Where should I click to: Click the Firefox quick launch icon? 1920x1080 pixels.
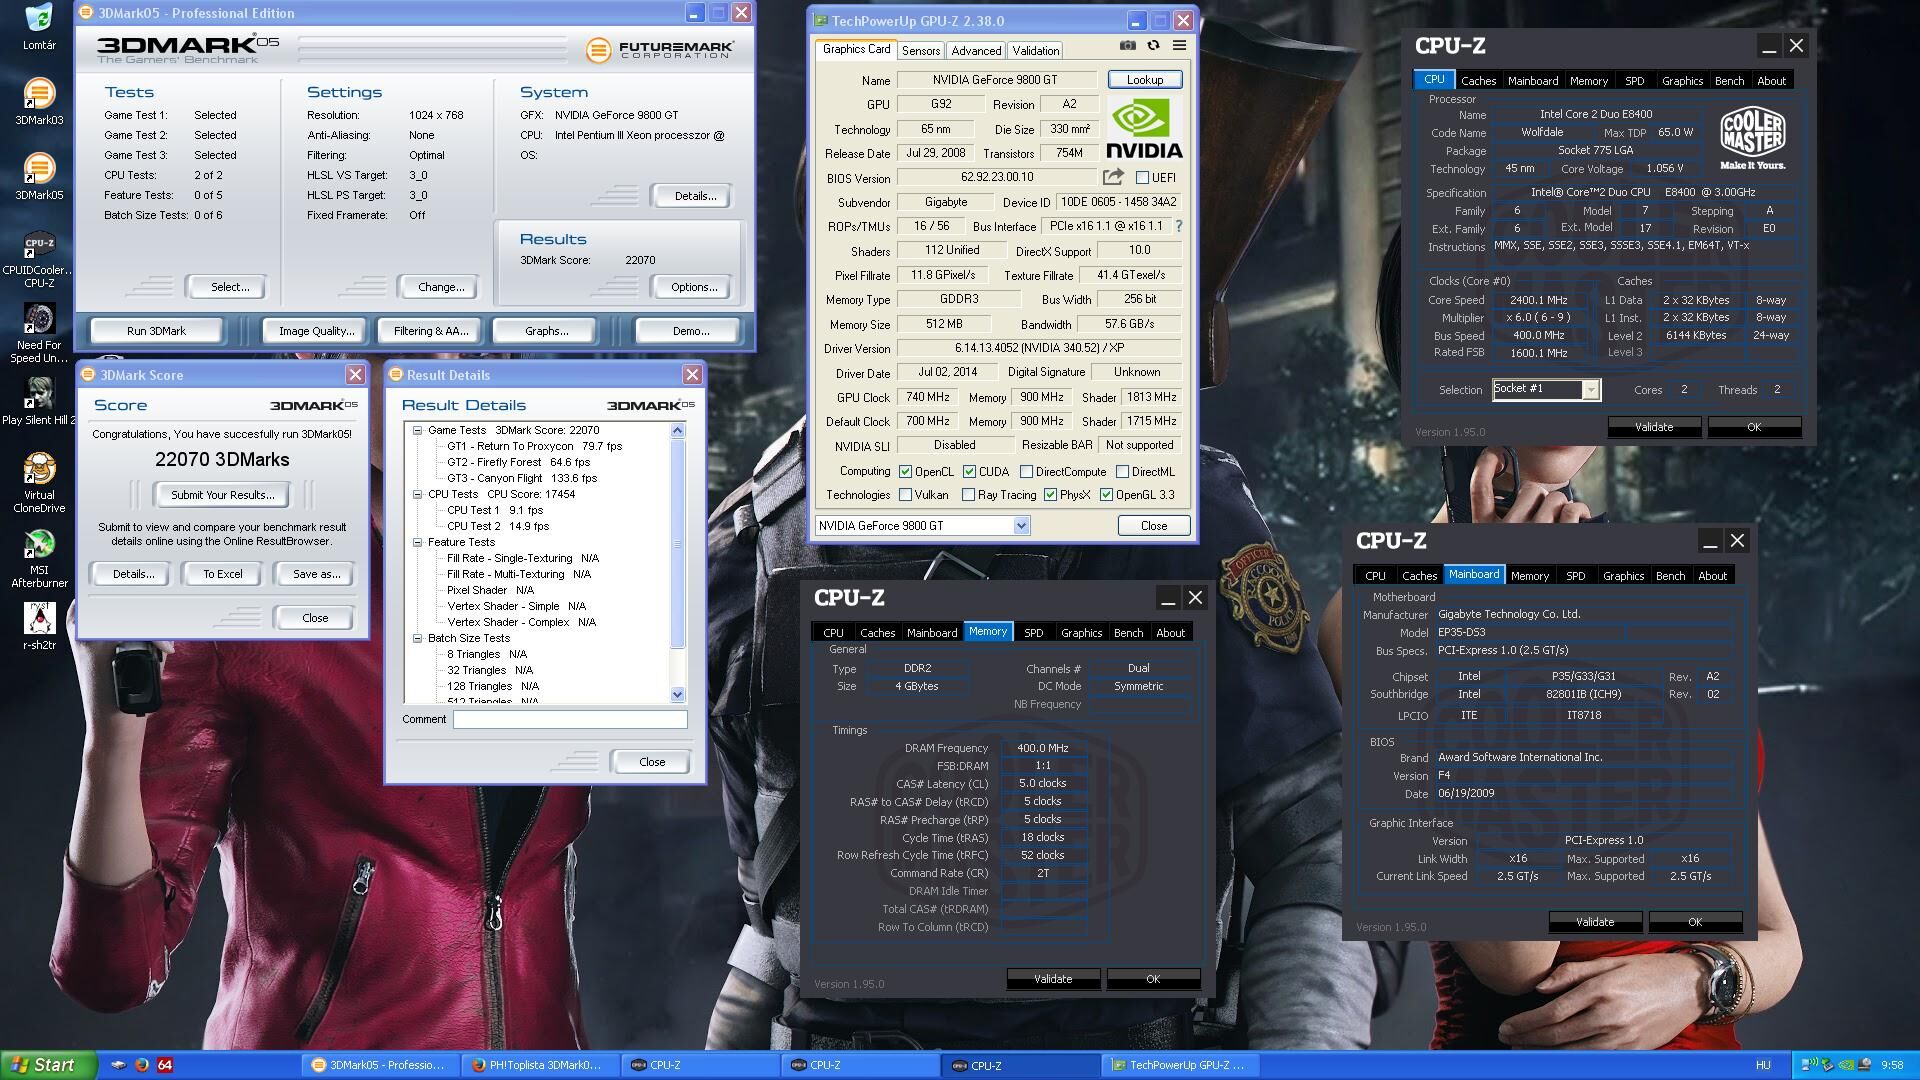[x=142, y=1065]
